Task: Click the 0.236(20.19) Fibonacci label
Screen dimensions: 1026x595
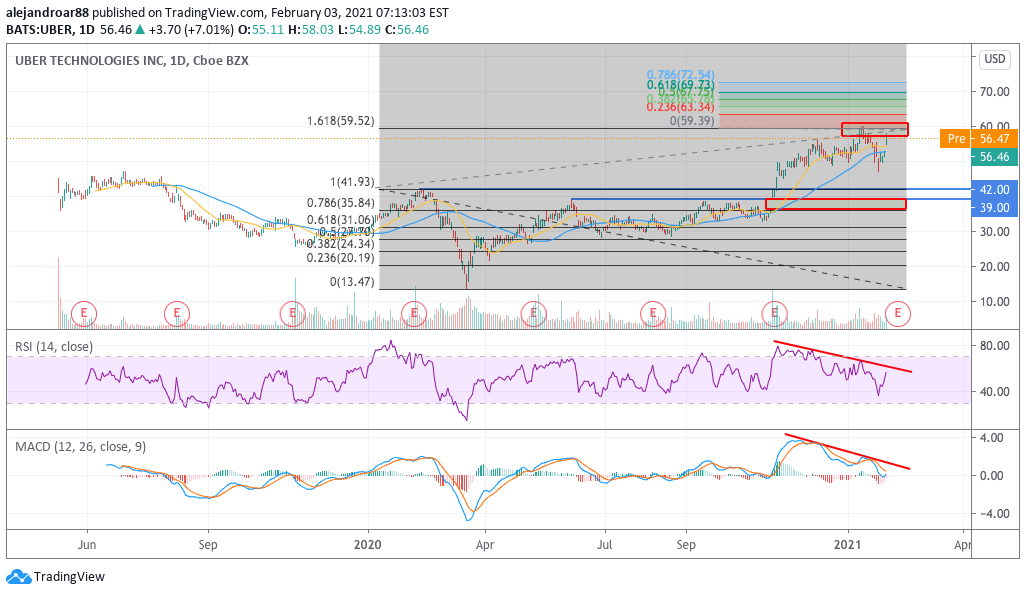Action: 341,258
